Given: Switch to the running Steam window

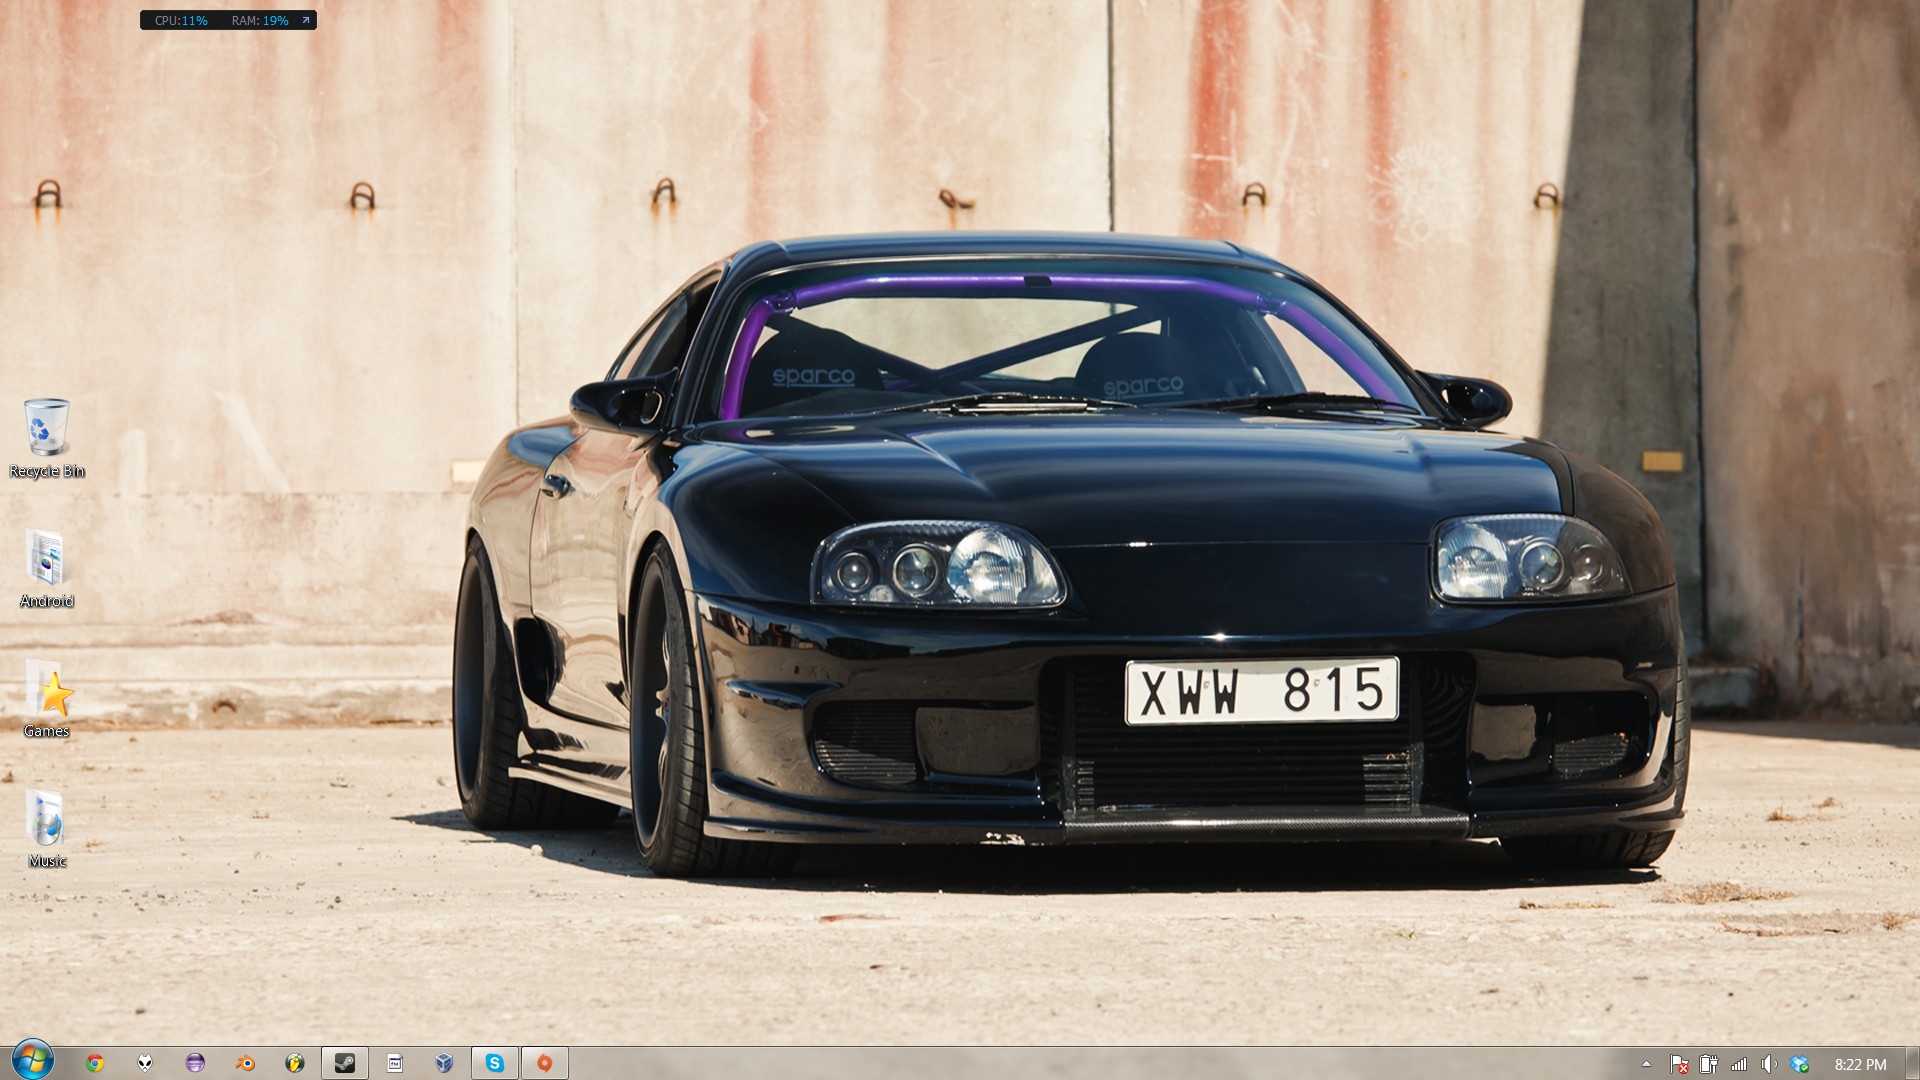Looking at the screenshot, I should [x=345, y=1063].
